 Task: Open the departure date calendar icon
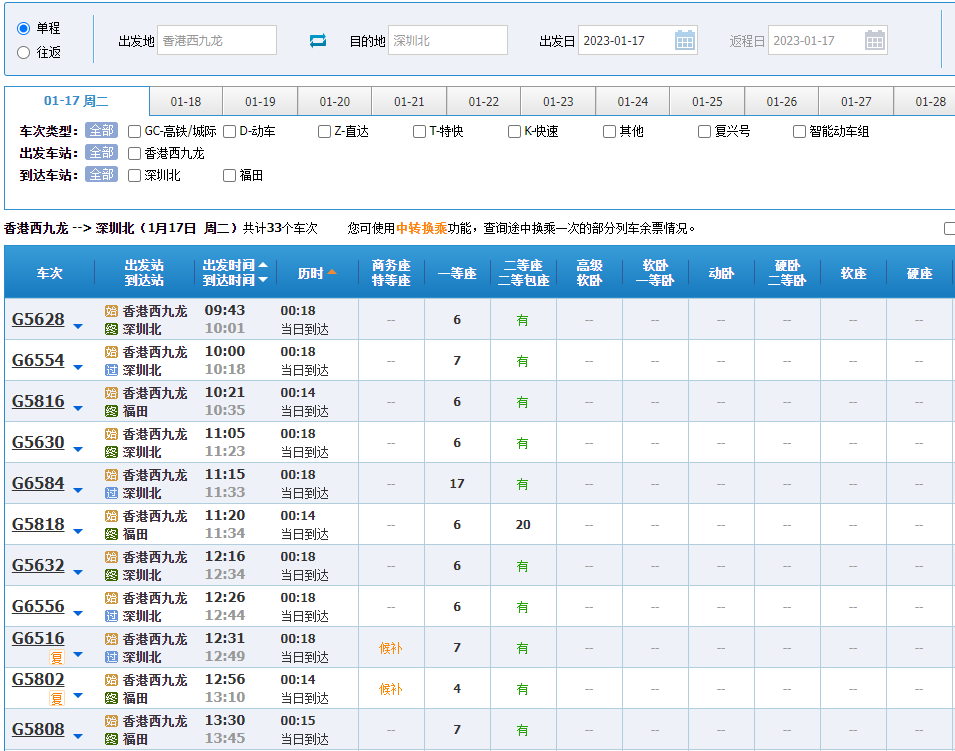tap(685, 41)
